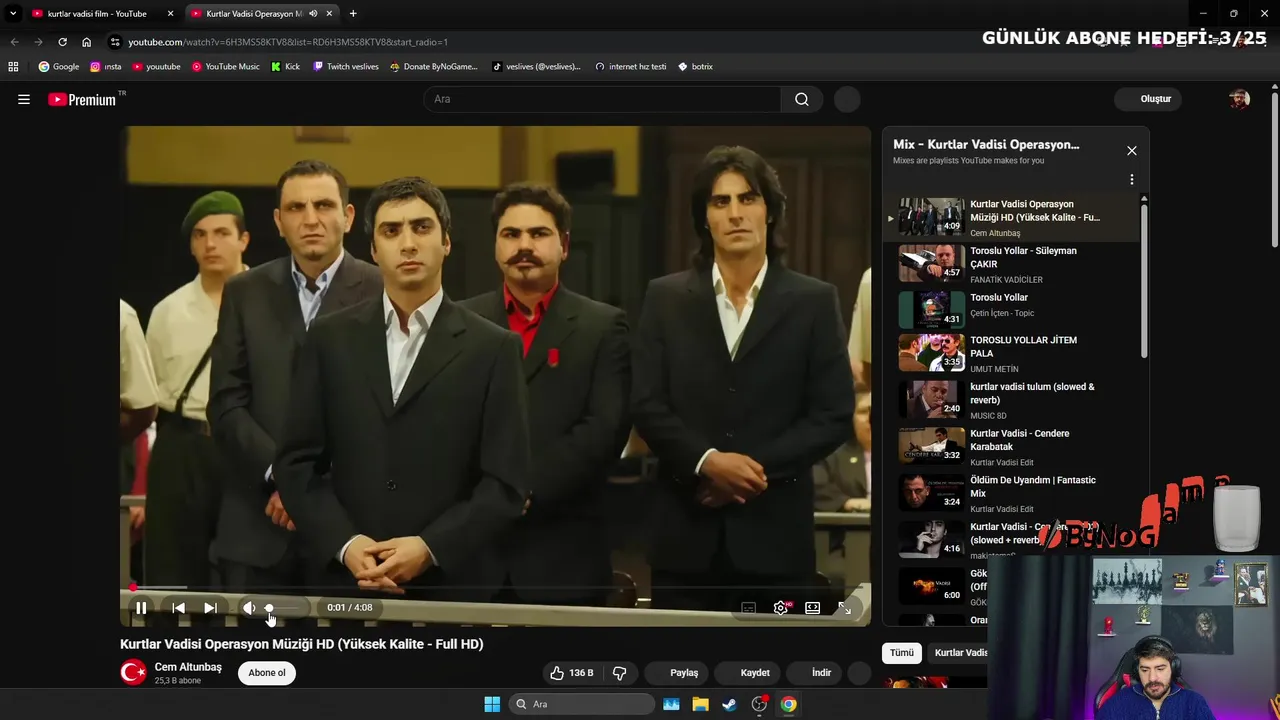1280x720 pixels.
Task: Open Chrome from the taskbar
Action: point(789,704)
